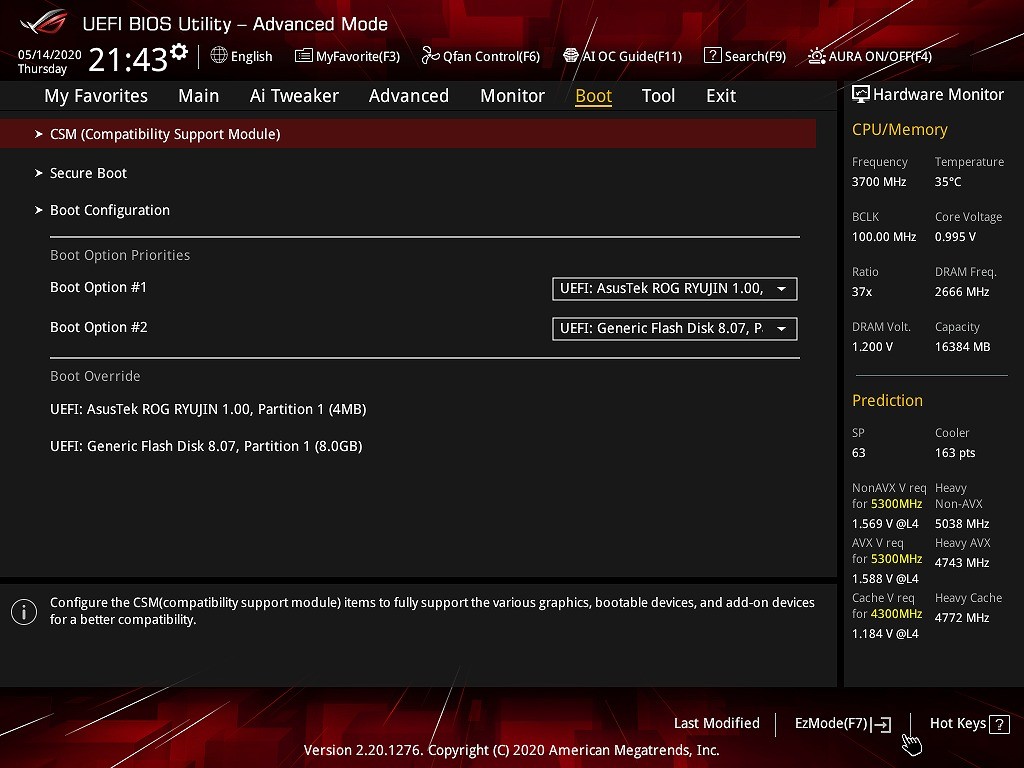Click Boot Override heading
The height and width of the screenshot is (768, 1024).
point(95,376)
